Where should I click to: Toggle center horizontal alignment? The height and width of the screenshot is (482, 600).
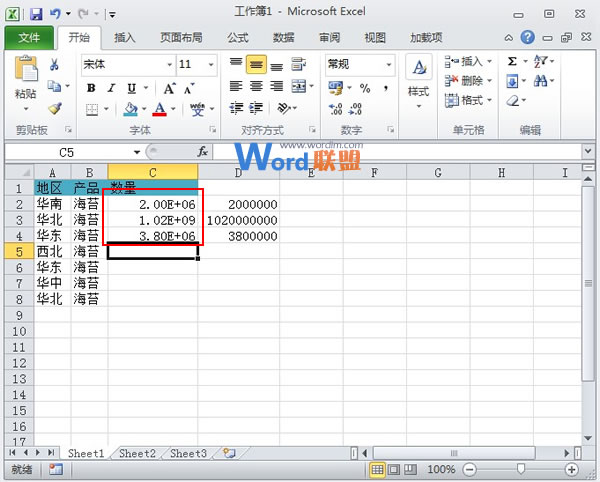click(255, 87)
